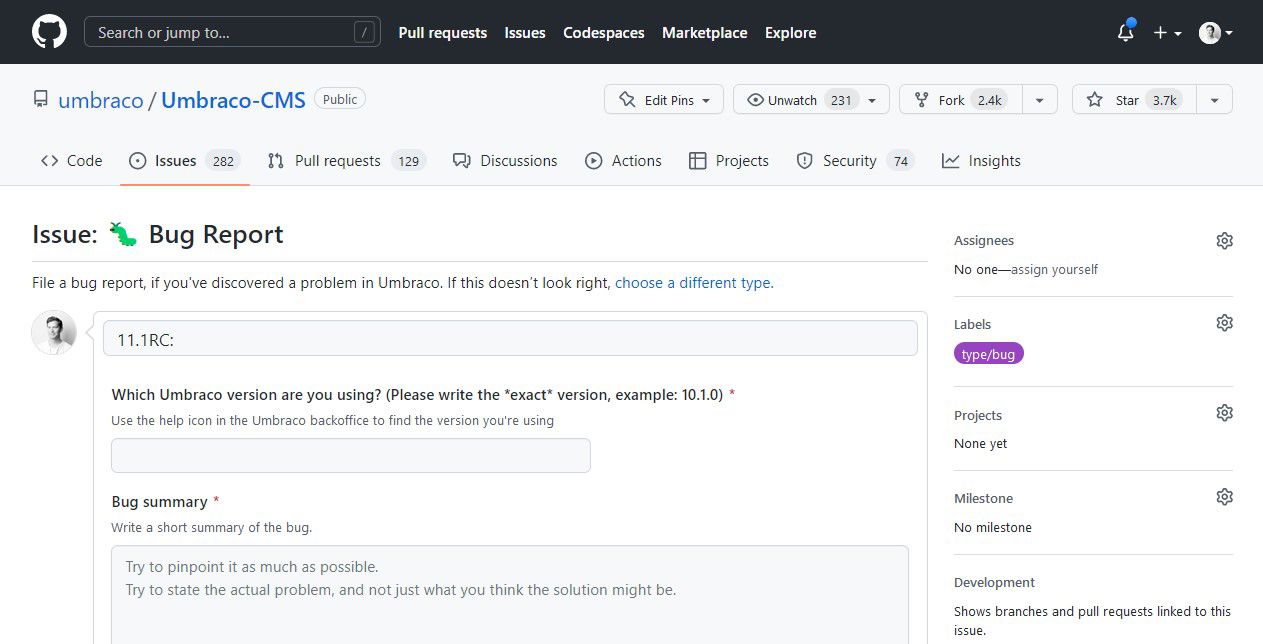Open the user avatar menu in header
1263x644 pixels.
pyautogui.click(x=1216, y=33)
